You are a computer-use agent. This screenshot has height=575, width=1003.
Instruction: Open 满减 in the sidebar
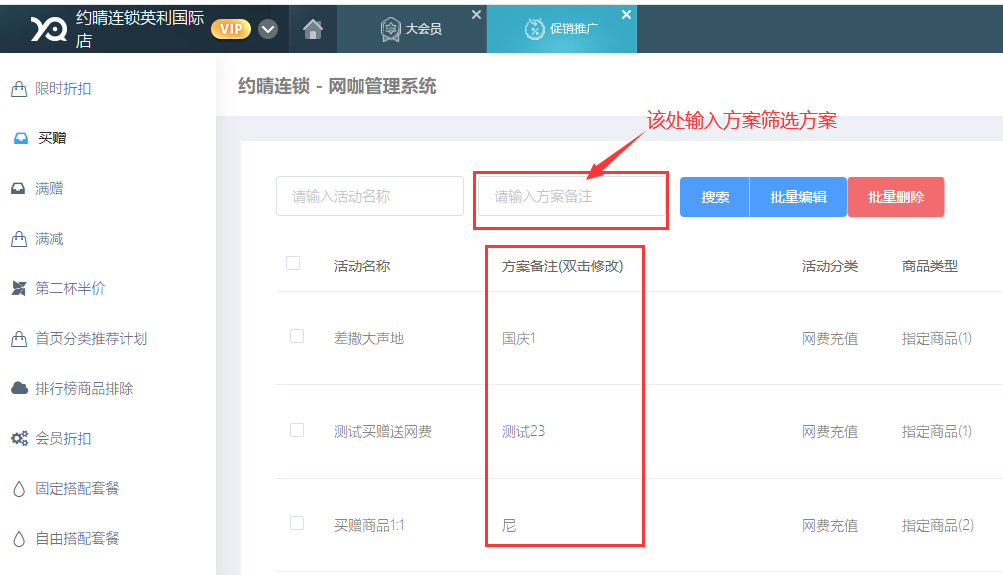pyautogui.click(x=49, y=239)
